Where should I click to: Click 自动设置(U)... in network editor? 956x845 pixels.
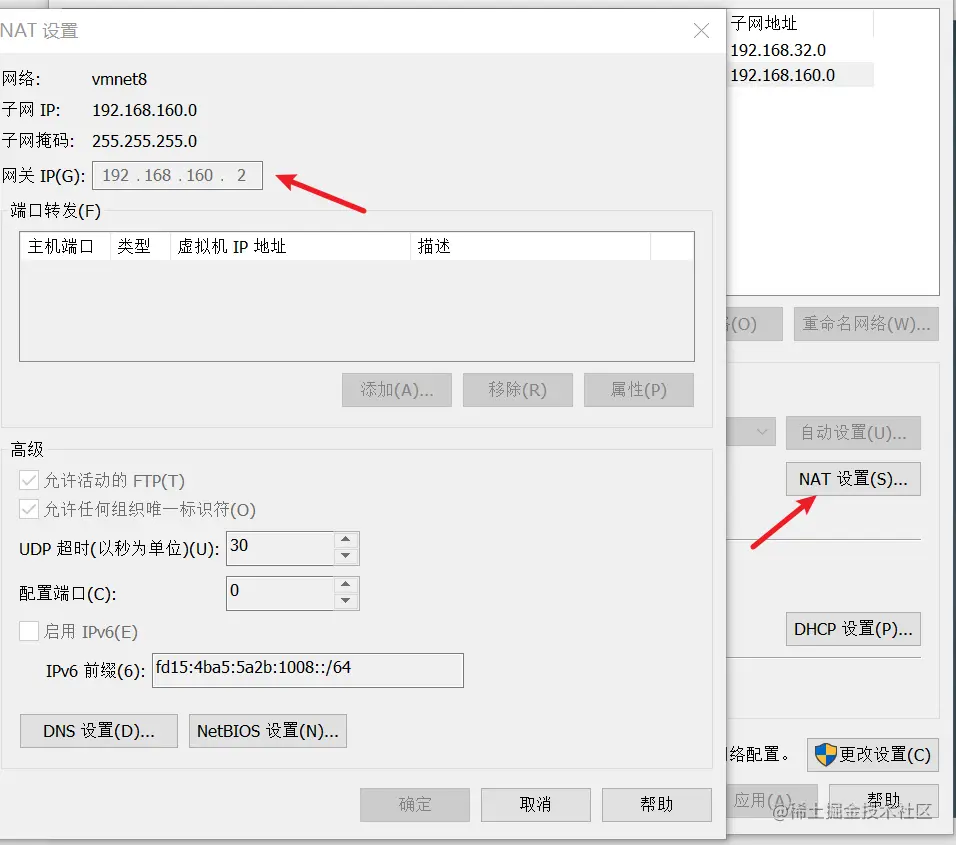pyautogui.click(x=853, y=433)
